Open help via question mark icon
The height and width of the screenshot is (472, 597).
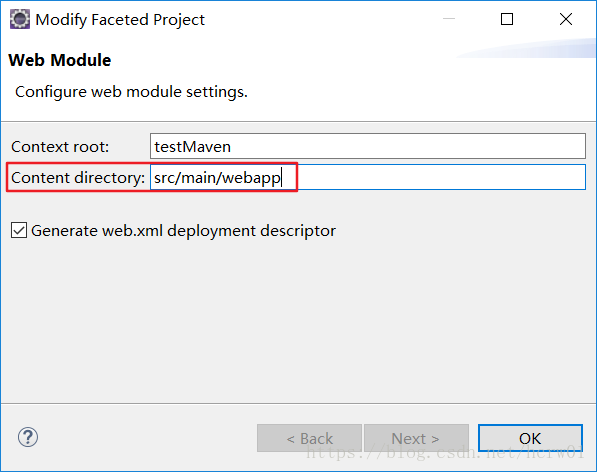[x=28, y=437]
